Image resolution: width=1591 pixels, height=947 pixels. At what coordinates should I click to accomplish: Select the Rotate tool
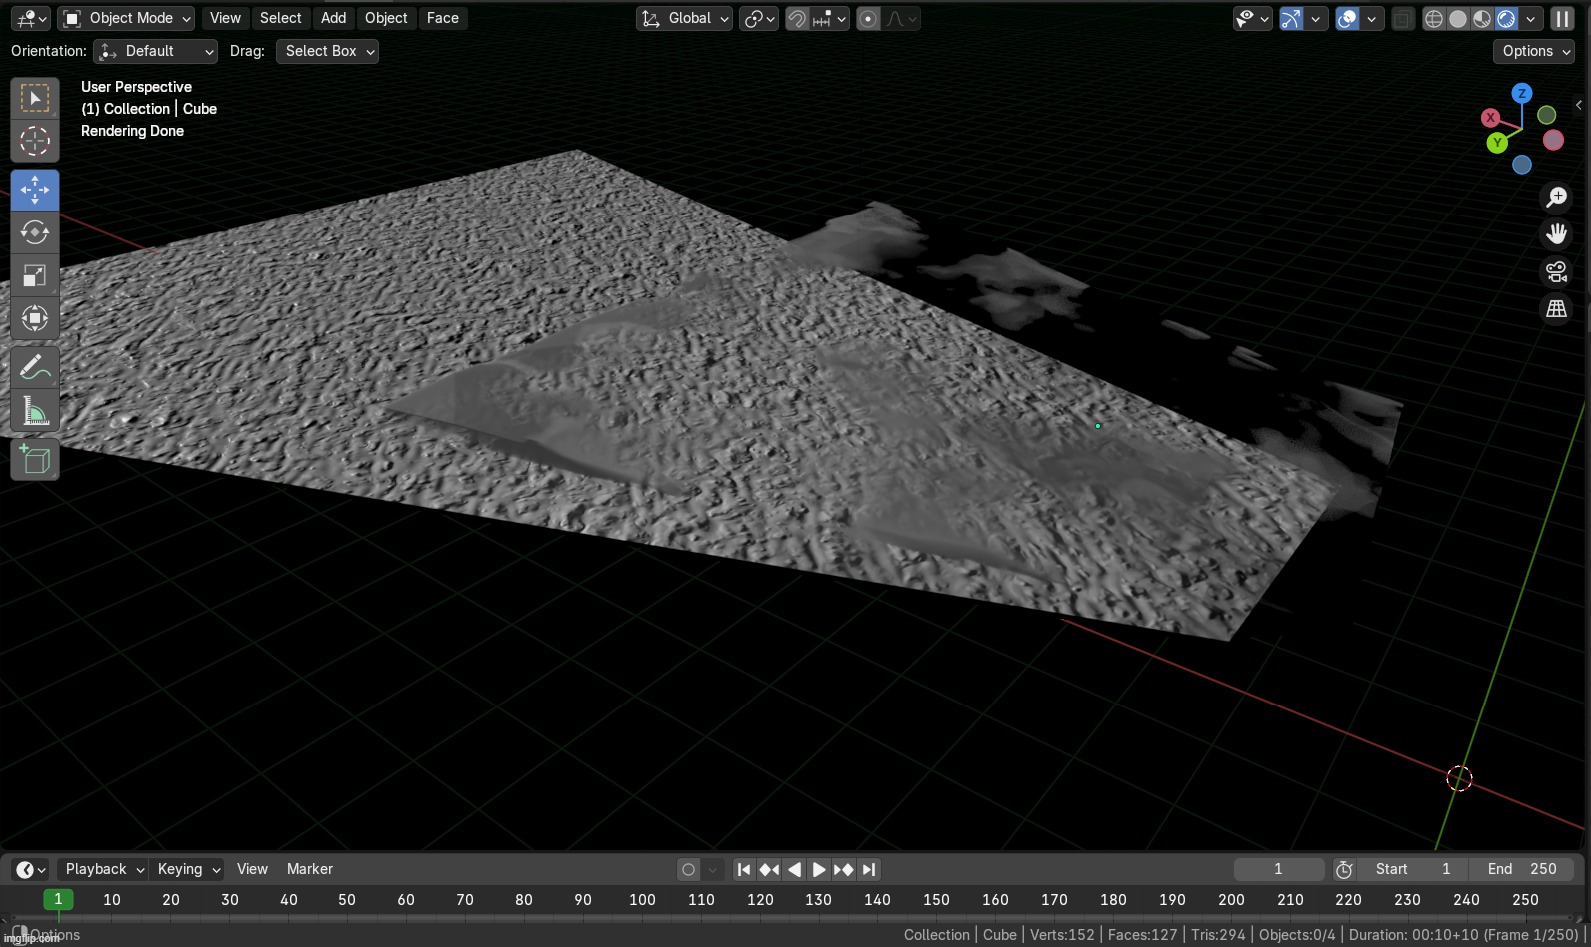(x=35, y=232)
